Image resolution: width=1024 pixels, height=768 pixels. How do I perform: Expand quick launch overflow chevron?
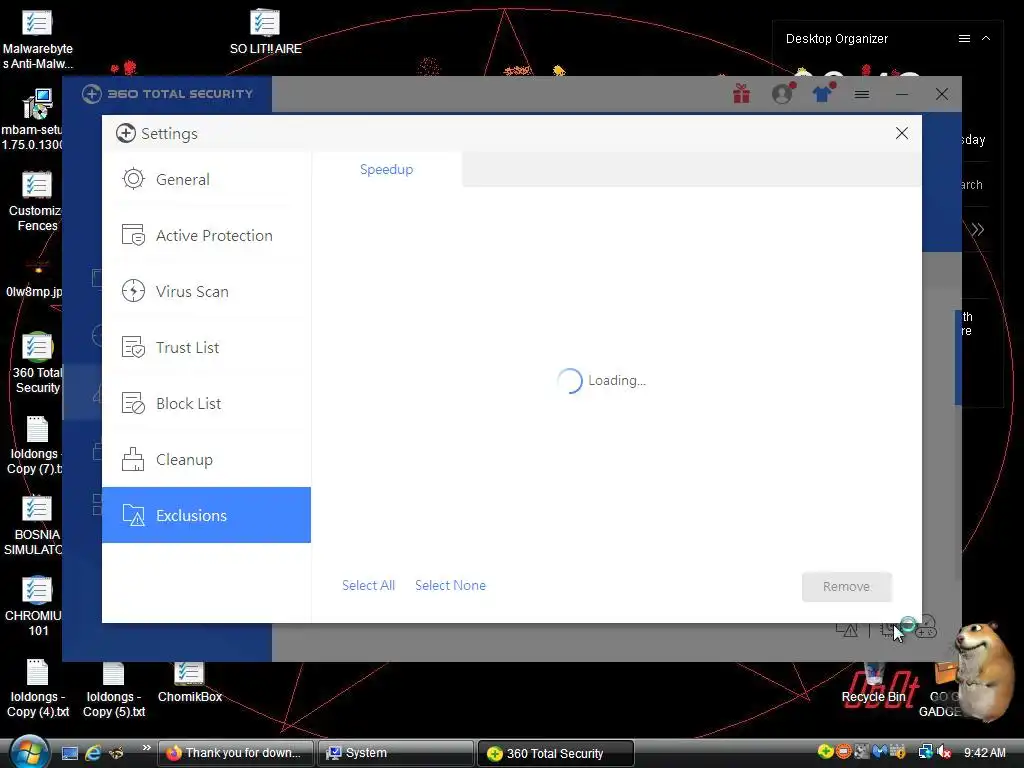(x=146, y=747)
